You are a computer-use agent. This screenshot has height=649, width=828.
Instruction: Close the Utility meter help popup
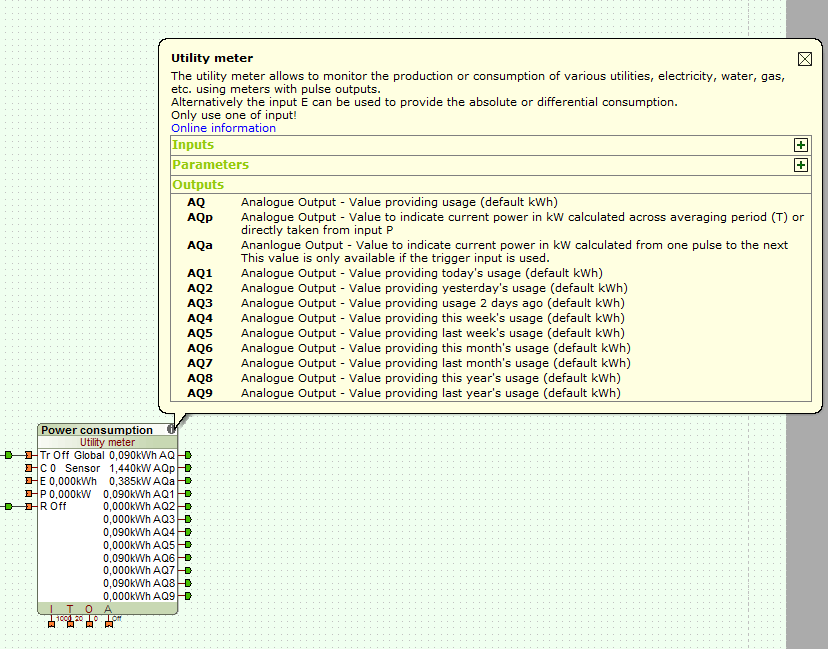point(804,59)
